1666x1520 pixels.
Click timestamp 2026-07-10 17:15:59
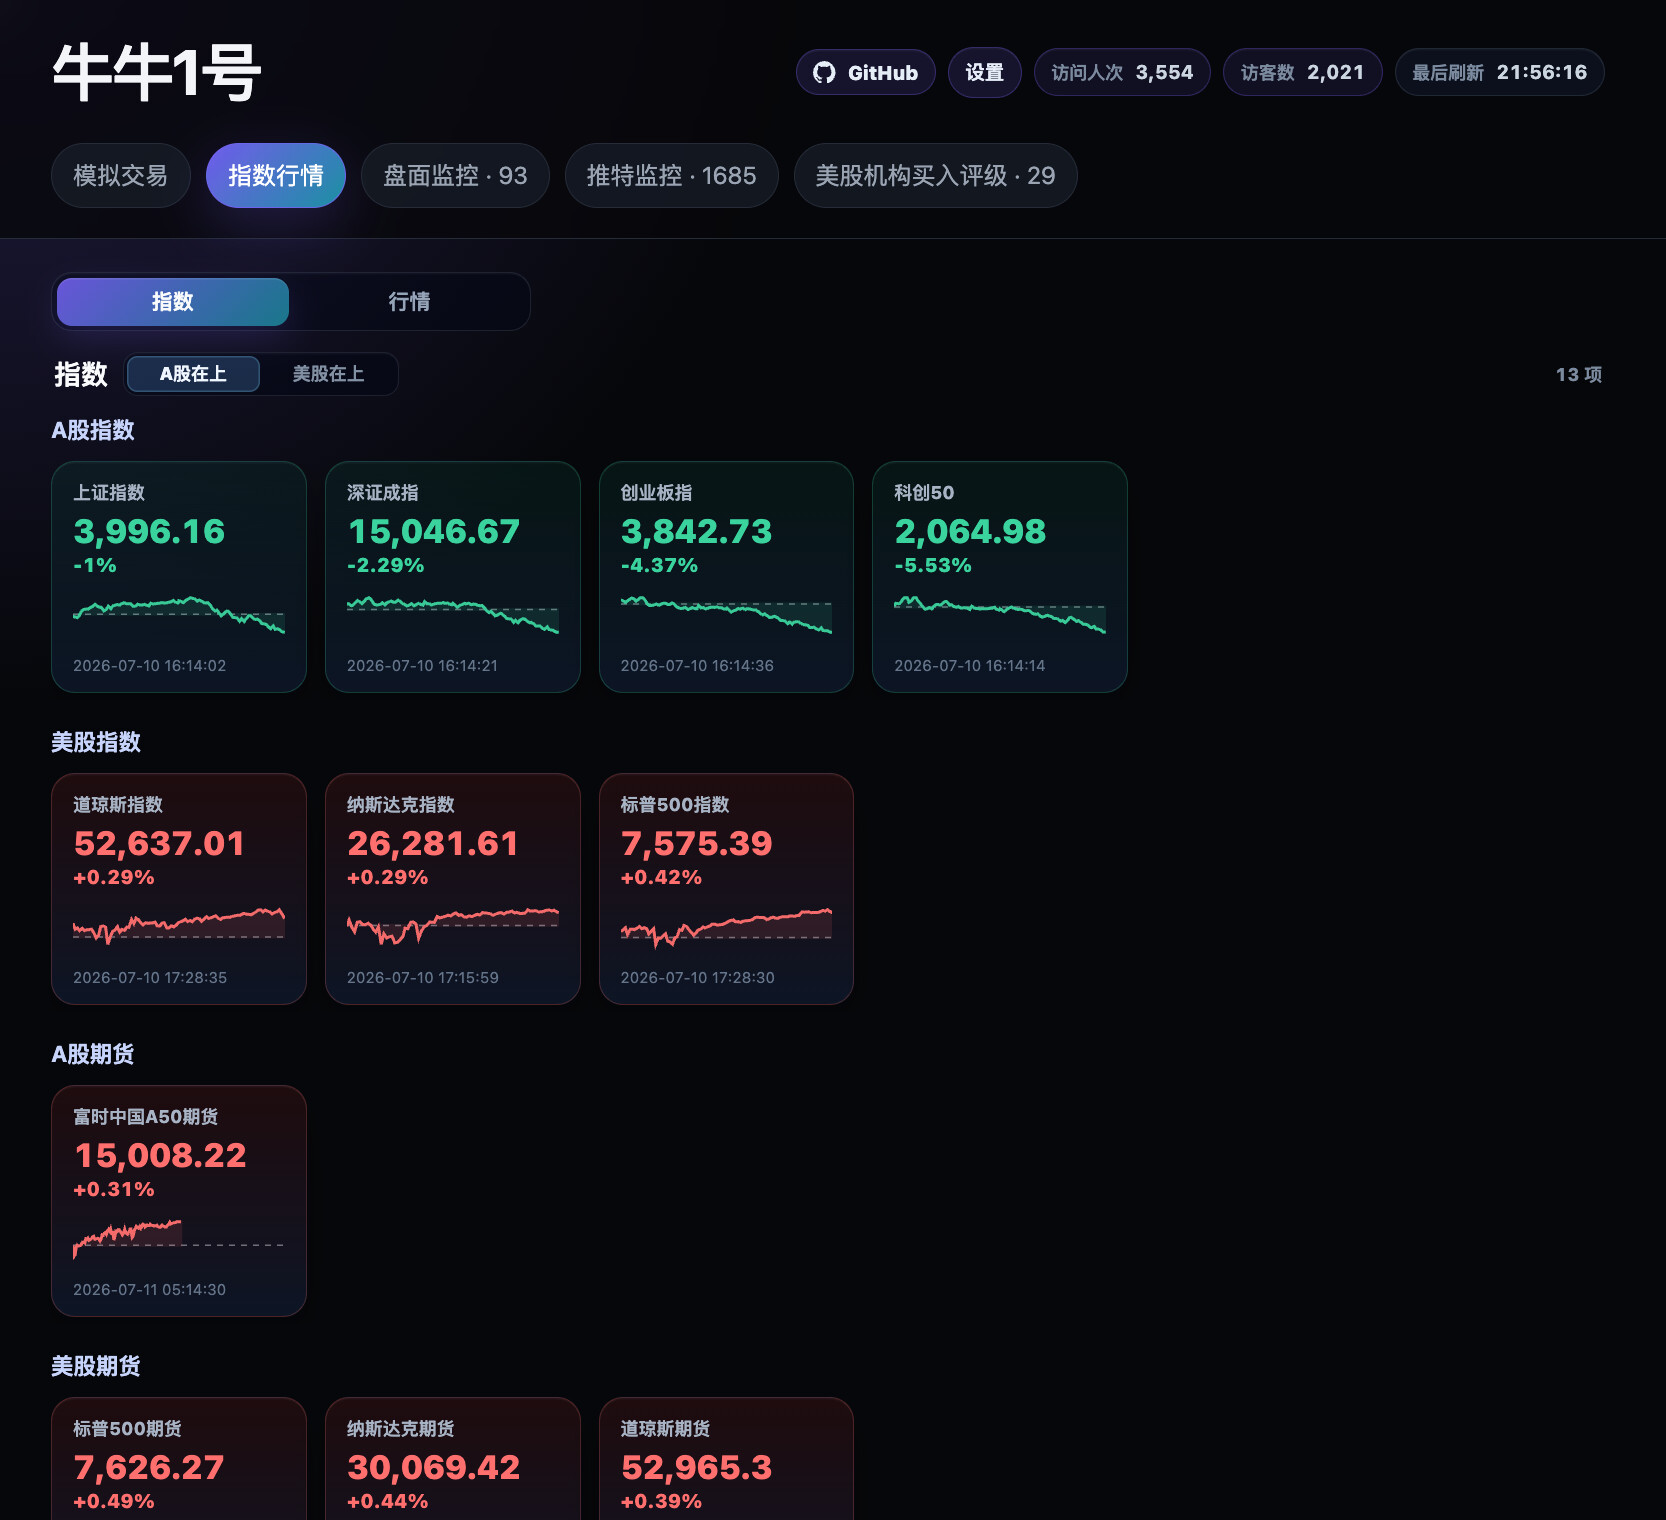click(x=422, y=977)
